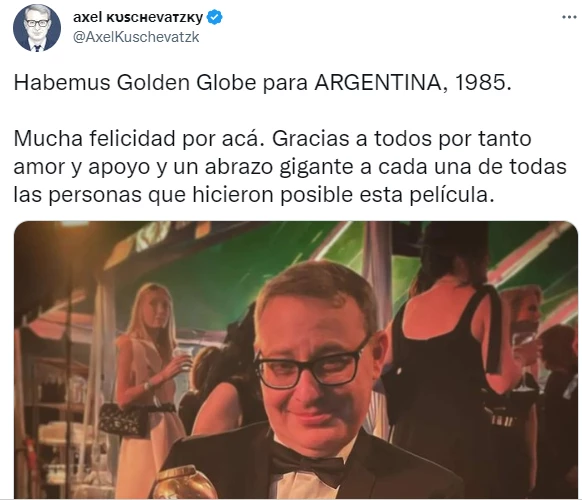This screenshot has width=582, height=500.
Task: Click the paragraph starting with Mucha felicidad
Action: tap(290, 167)
